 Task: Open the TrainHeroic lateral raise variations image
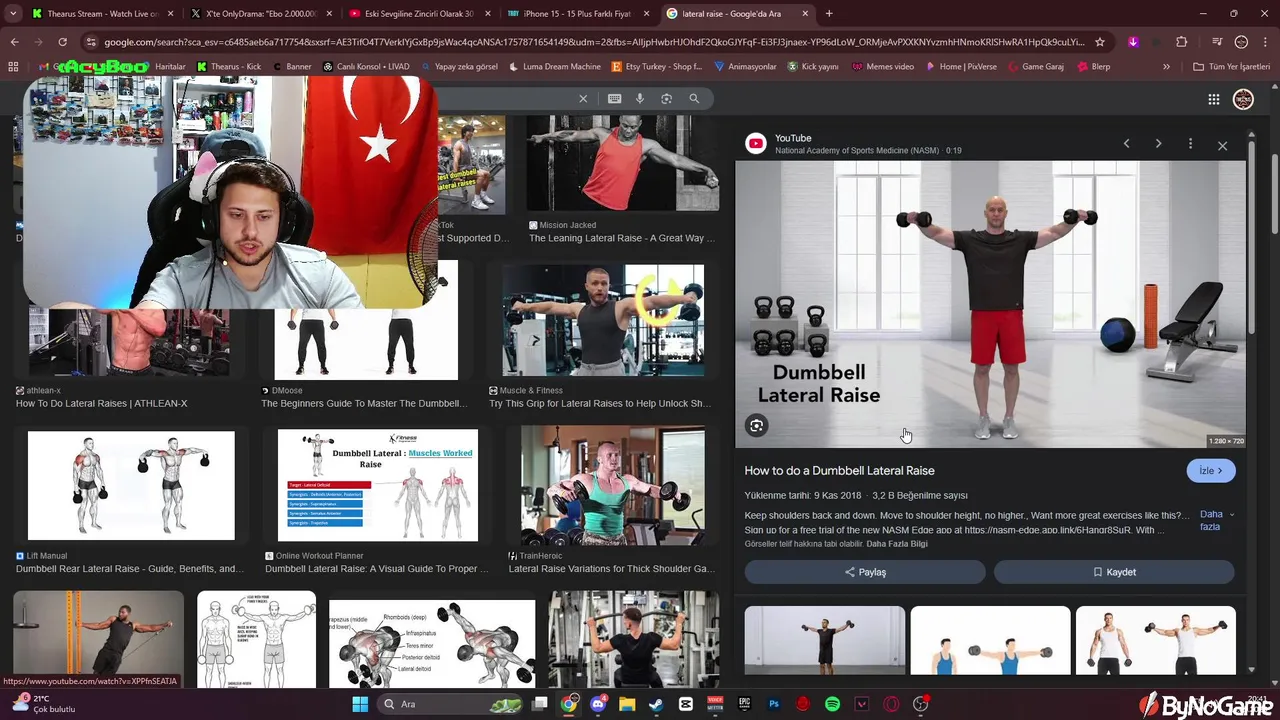(612, 486)
